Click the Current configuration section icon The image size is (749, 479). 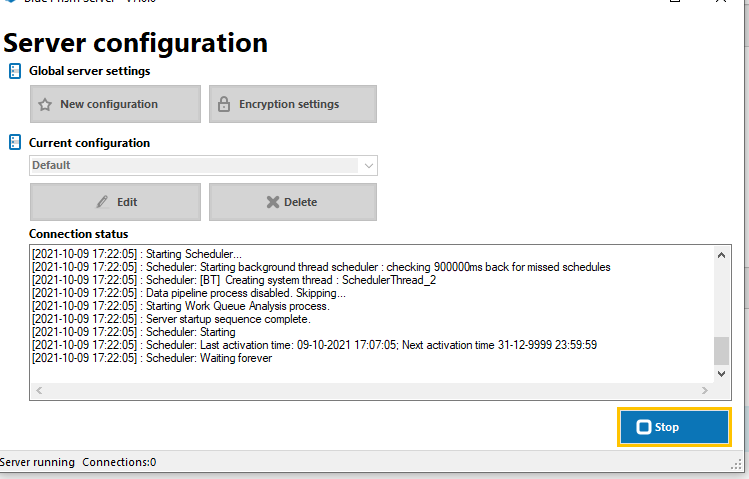pyautogui.click(x=15, y=142)
